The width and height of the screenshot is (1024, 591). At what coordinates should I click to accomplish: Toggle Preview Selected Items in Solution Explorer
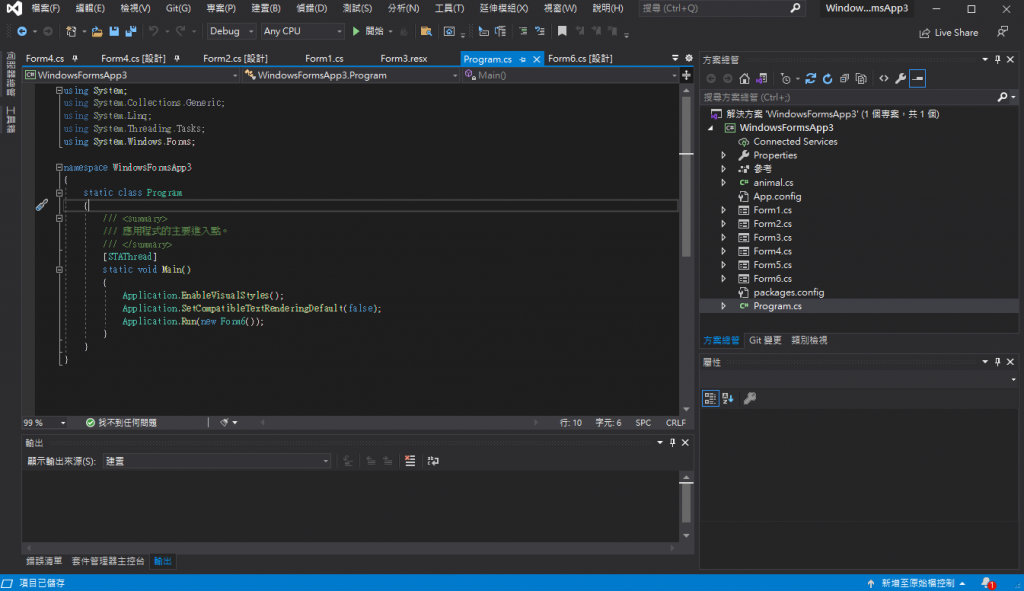(917, 78)
